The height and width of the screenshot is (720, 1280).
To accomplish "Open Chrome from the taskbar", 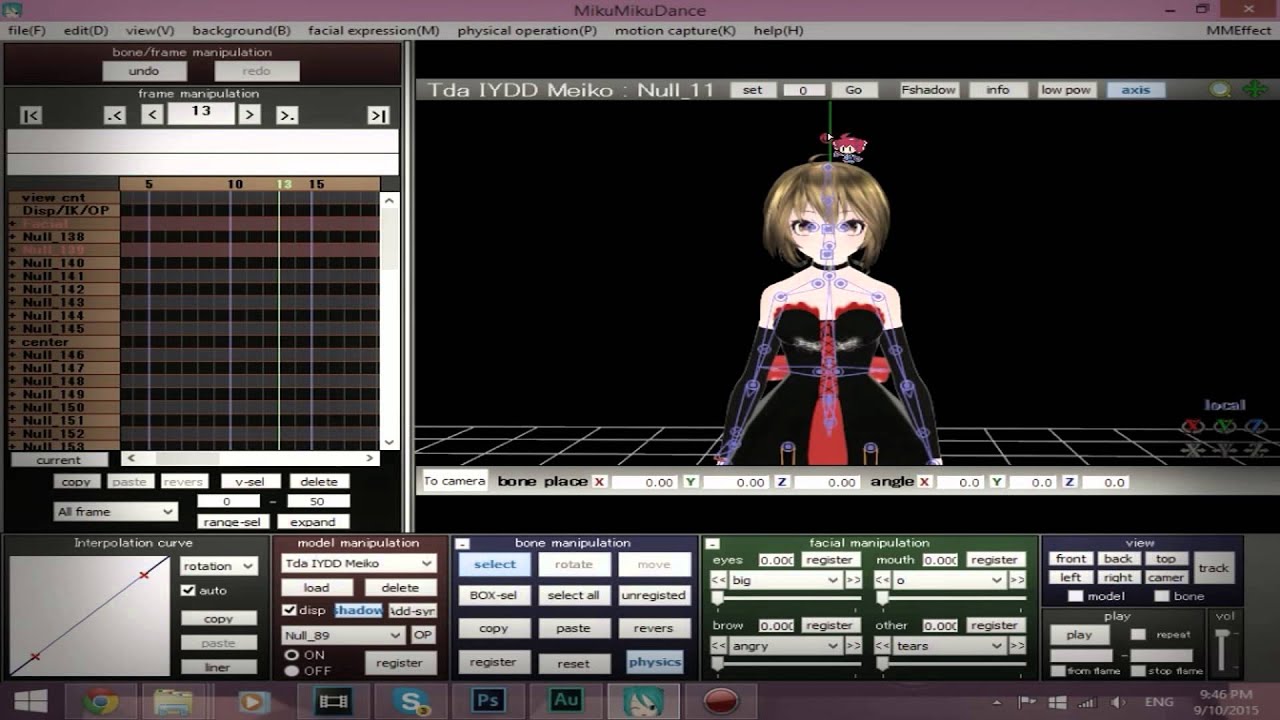I will click(101, 702).
